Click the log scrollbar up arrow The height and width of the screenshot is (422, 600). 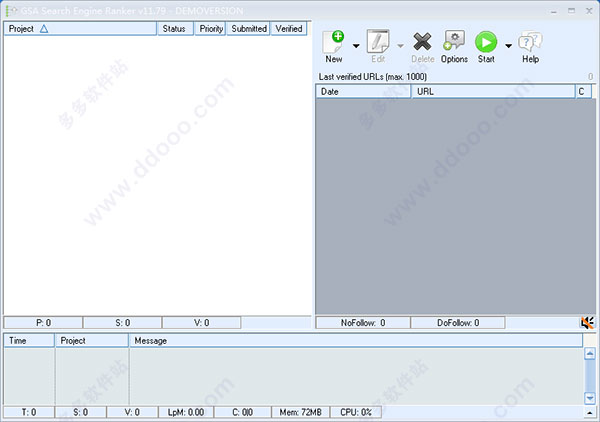(x=590, y=354)
